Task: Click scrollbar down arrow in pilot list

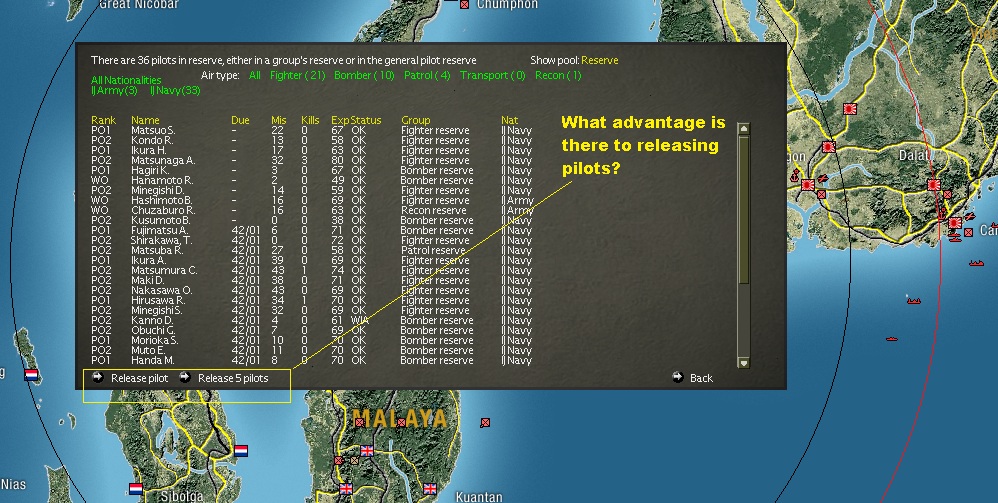Action: point(743,362)
